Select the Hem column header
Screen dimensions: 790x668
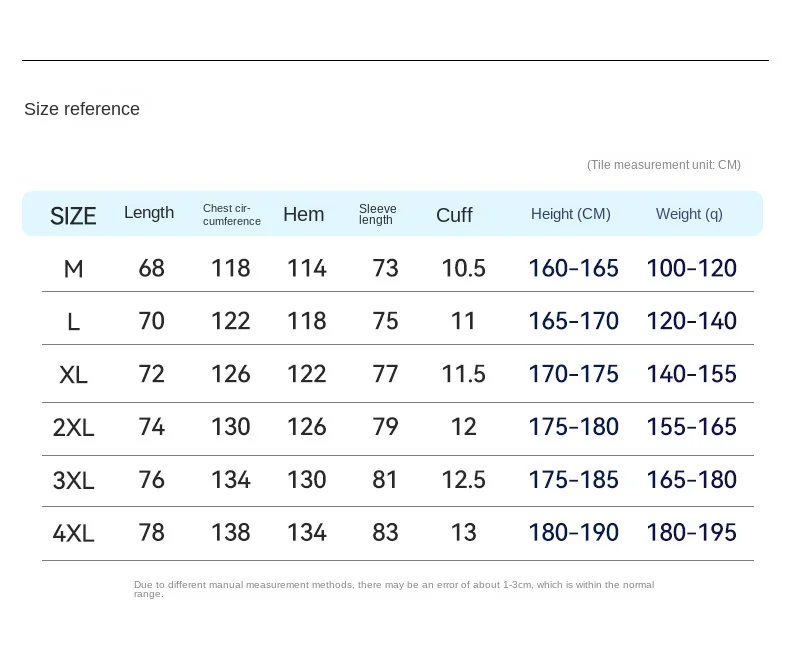point(303,215)
